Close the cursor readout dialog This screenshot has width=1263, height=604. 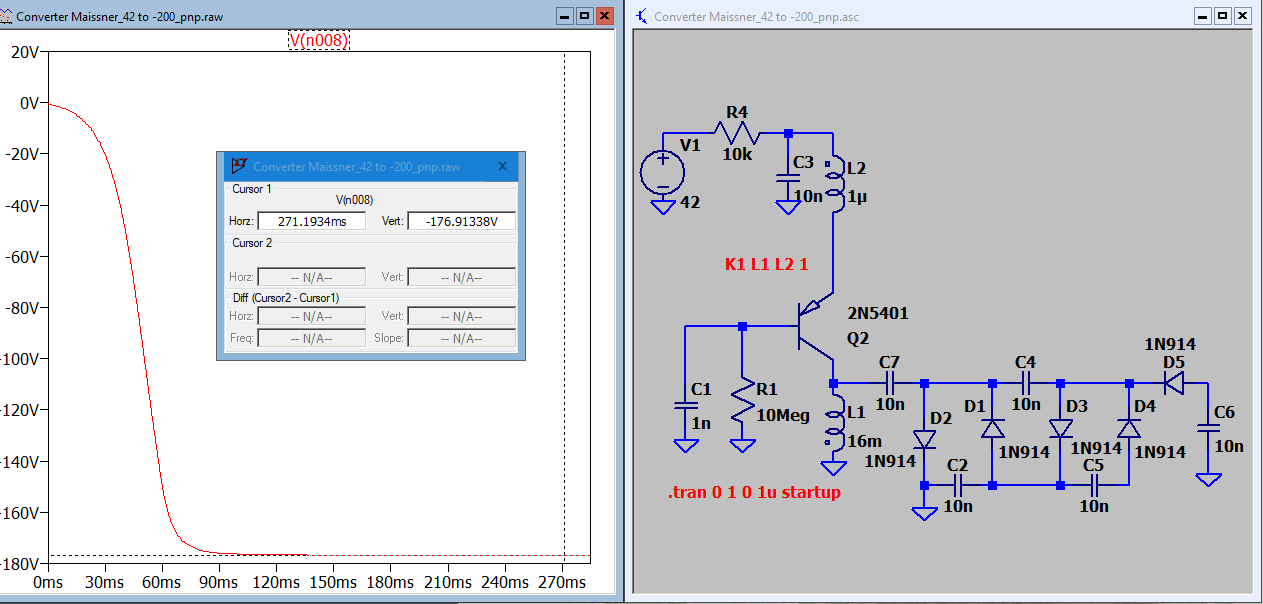(x=502, y=166)
